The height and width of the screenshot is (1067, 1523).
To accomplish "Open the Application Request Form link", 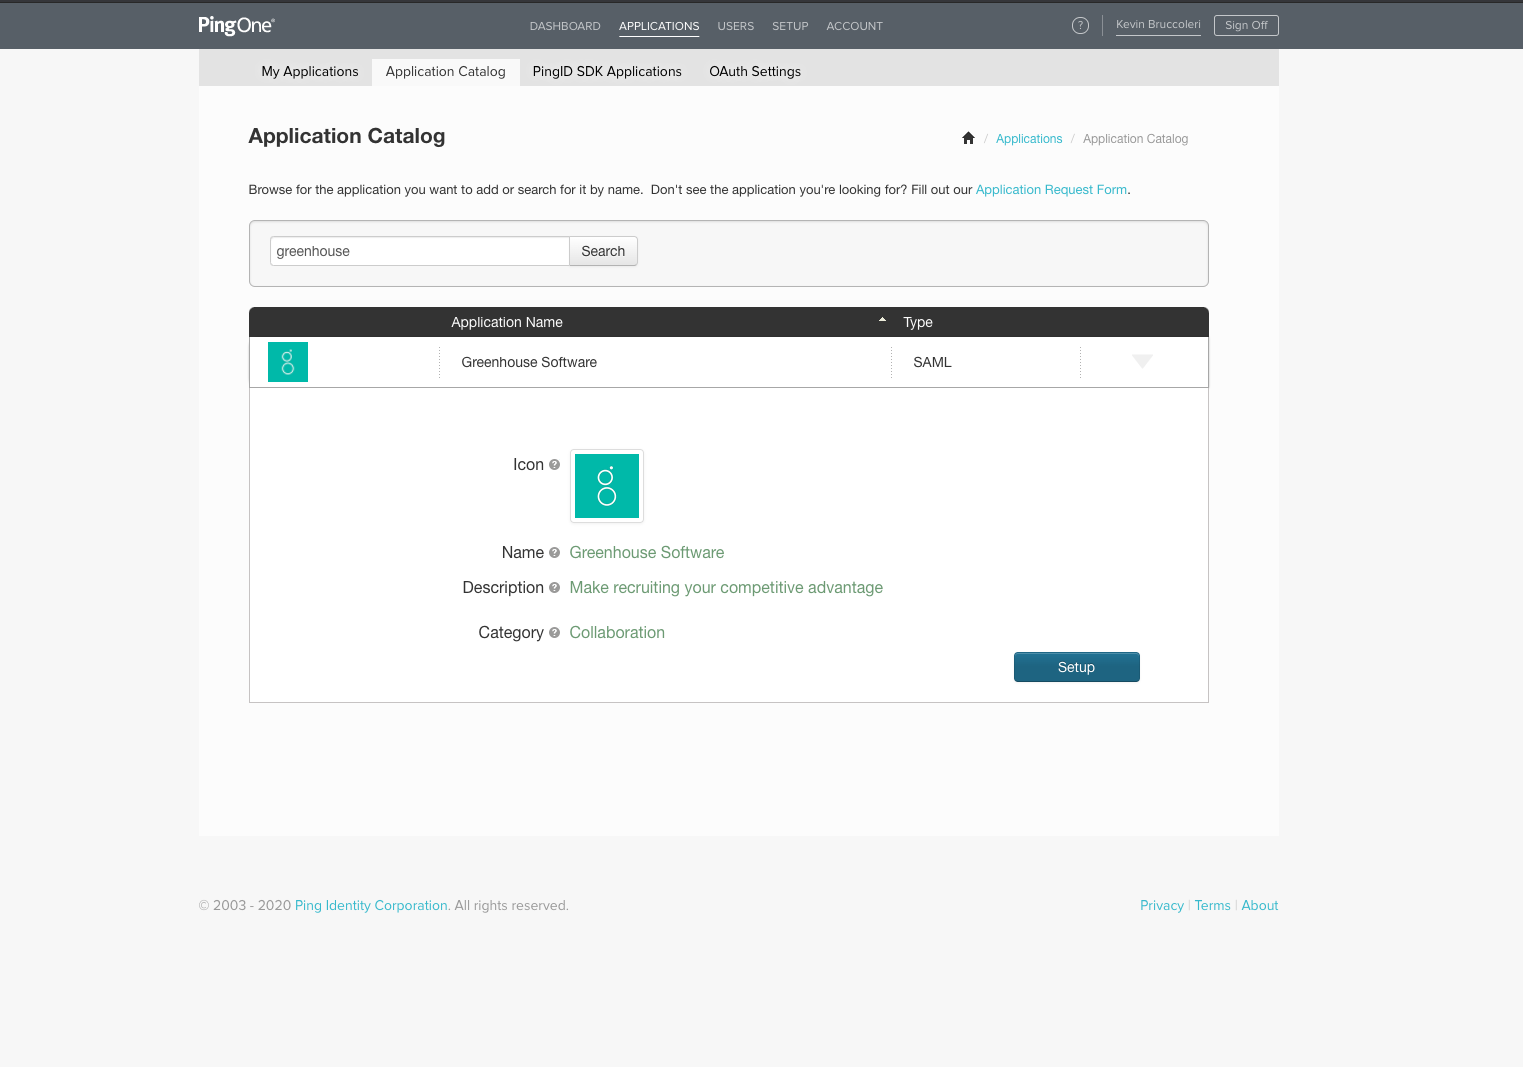I will point(1051,190).
